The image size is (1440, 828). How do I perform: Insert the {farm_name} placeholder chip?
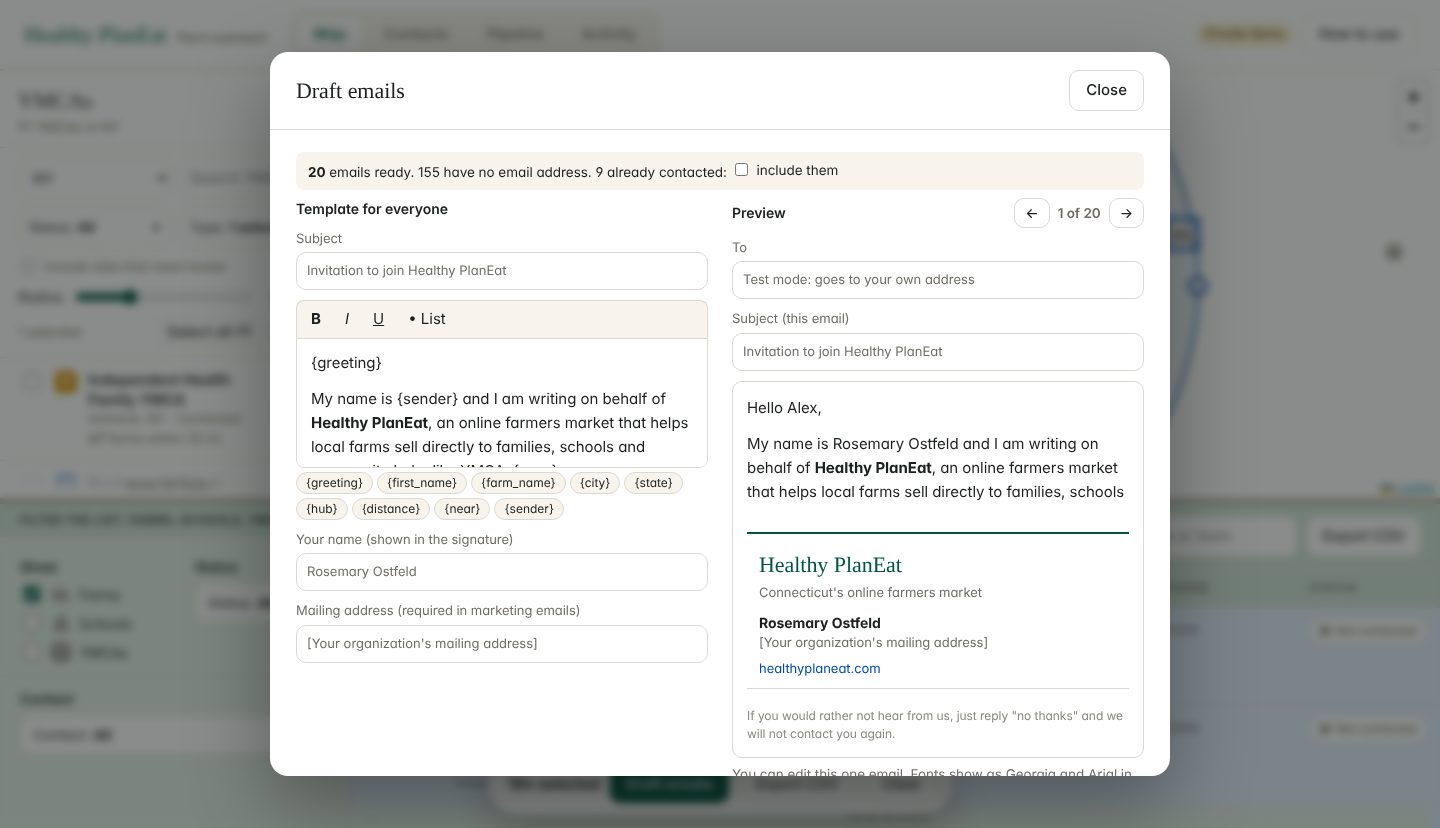point(518,483)
